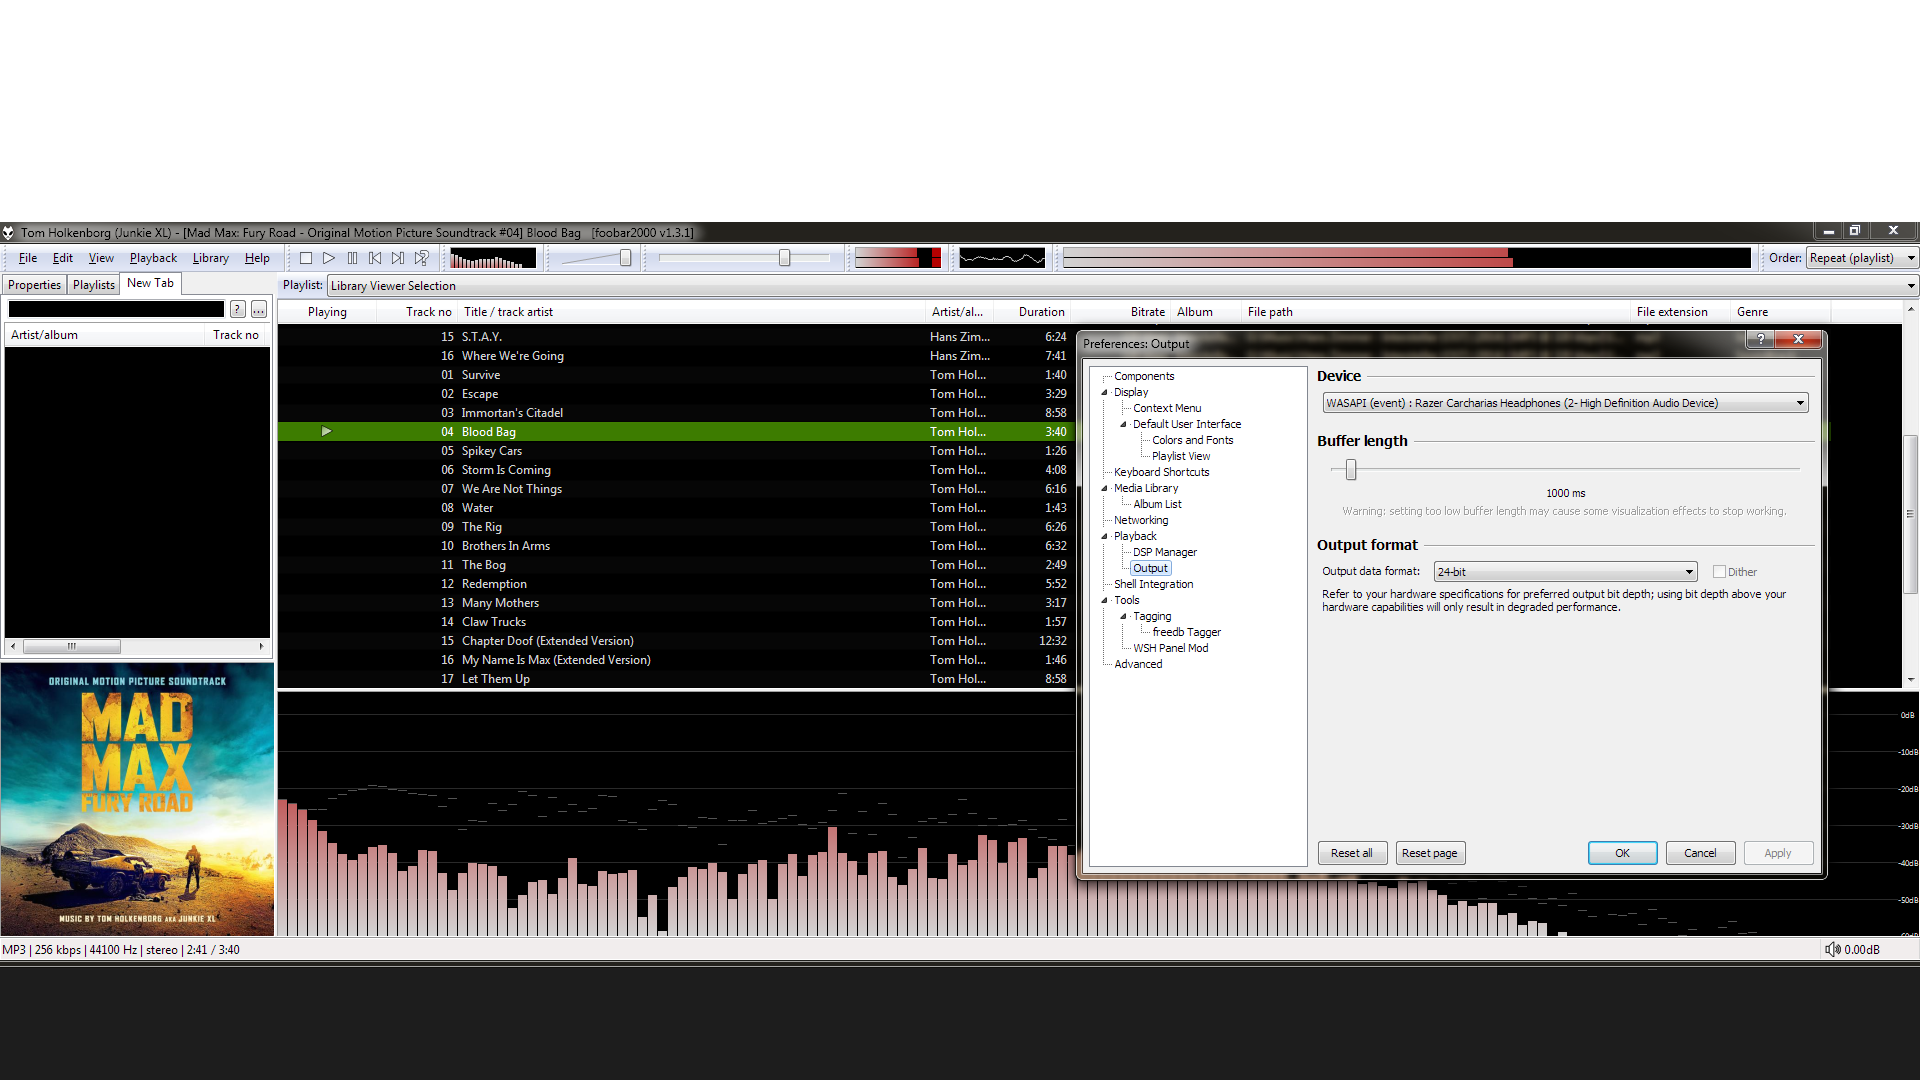Click the library search input field
This screenshot has height=1080, width=1920.
[116, 309]
